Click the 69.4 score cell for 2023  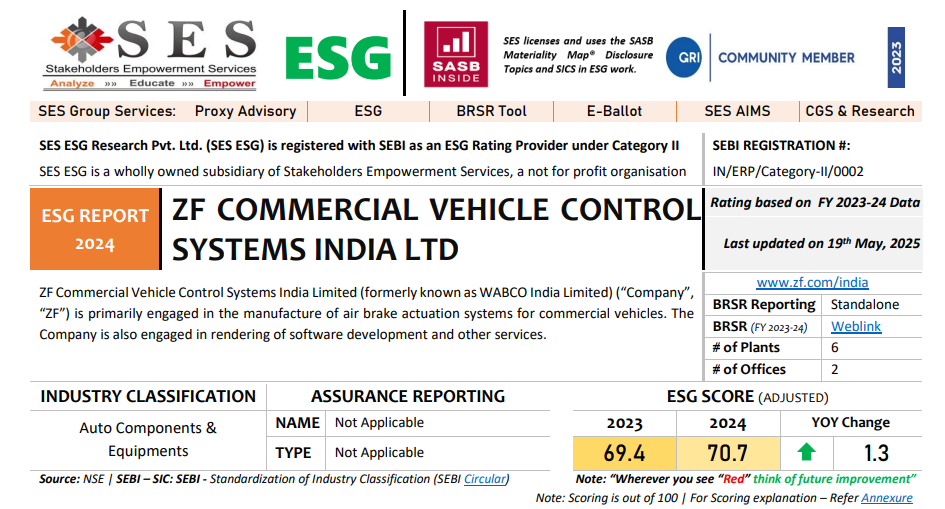click(624, 453)
